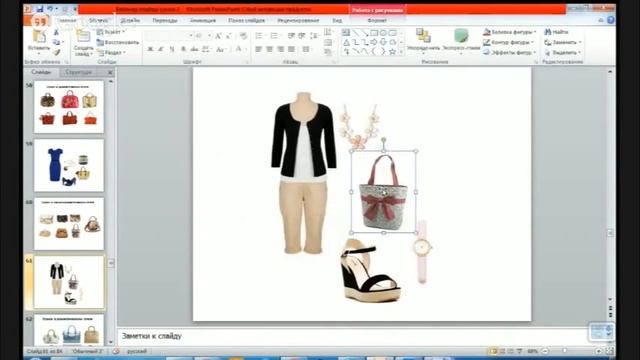Toggle bulleted list
Image resolution: width=640 pixels, height=360 pixels.
(x=260, y=36)
